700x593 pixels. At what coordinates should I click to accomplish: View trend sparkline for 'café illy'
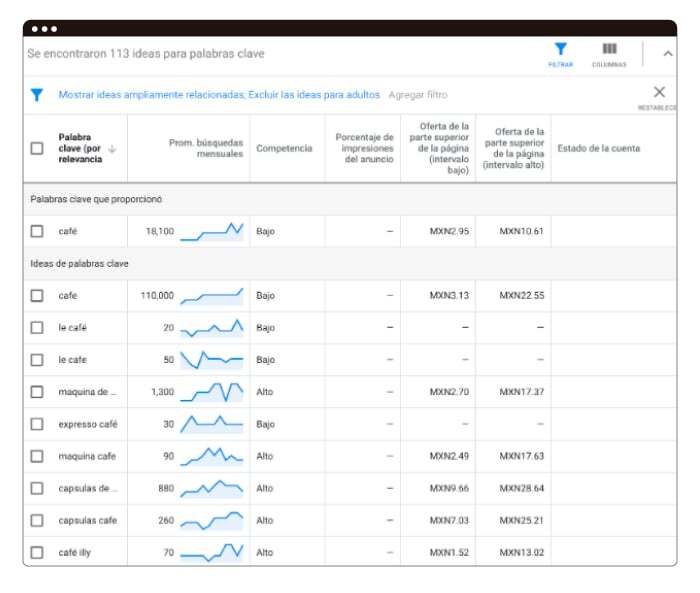click(x=212, y=553)
